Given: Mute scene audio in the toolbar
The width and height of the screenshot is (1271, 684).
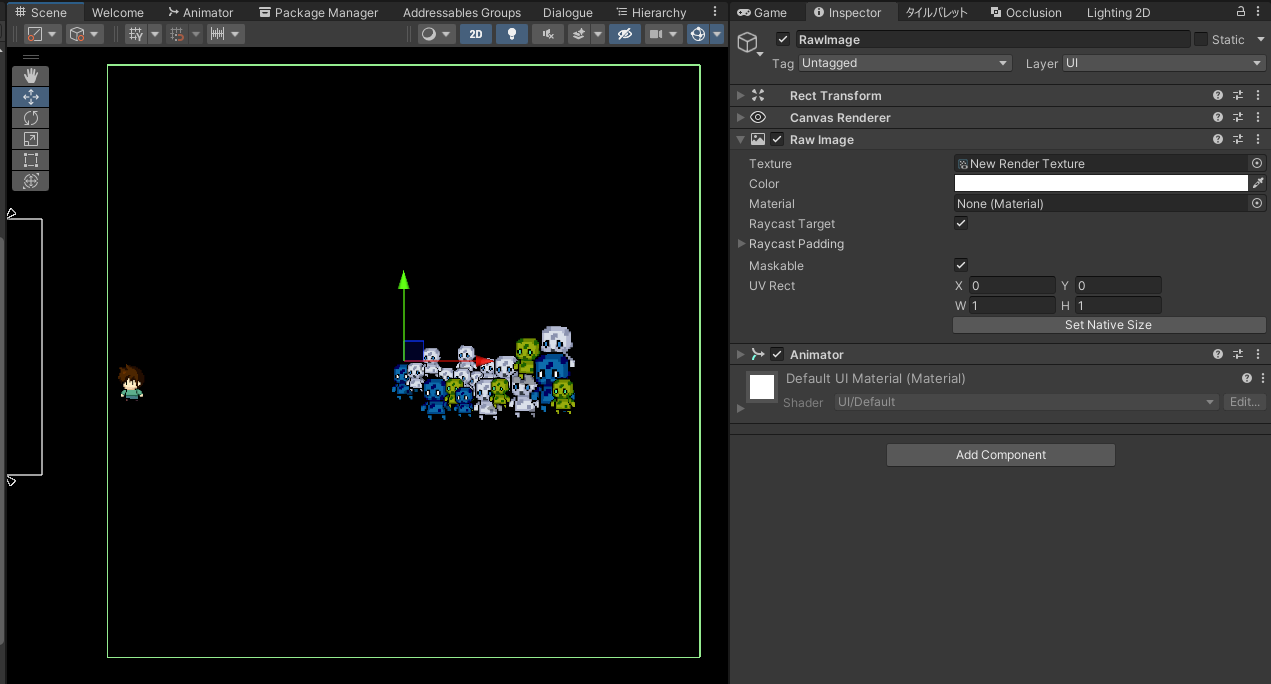Looking at the screenshot, I should 548,33.
